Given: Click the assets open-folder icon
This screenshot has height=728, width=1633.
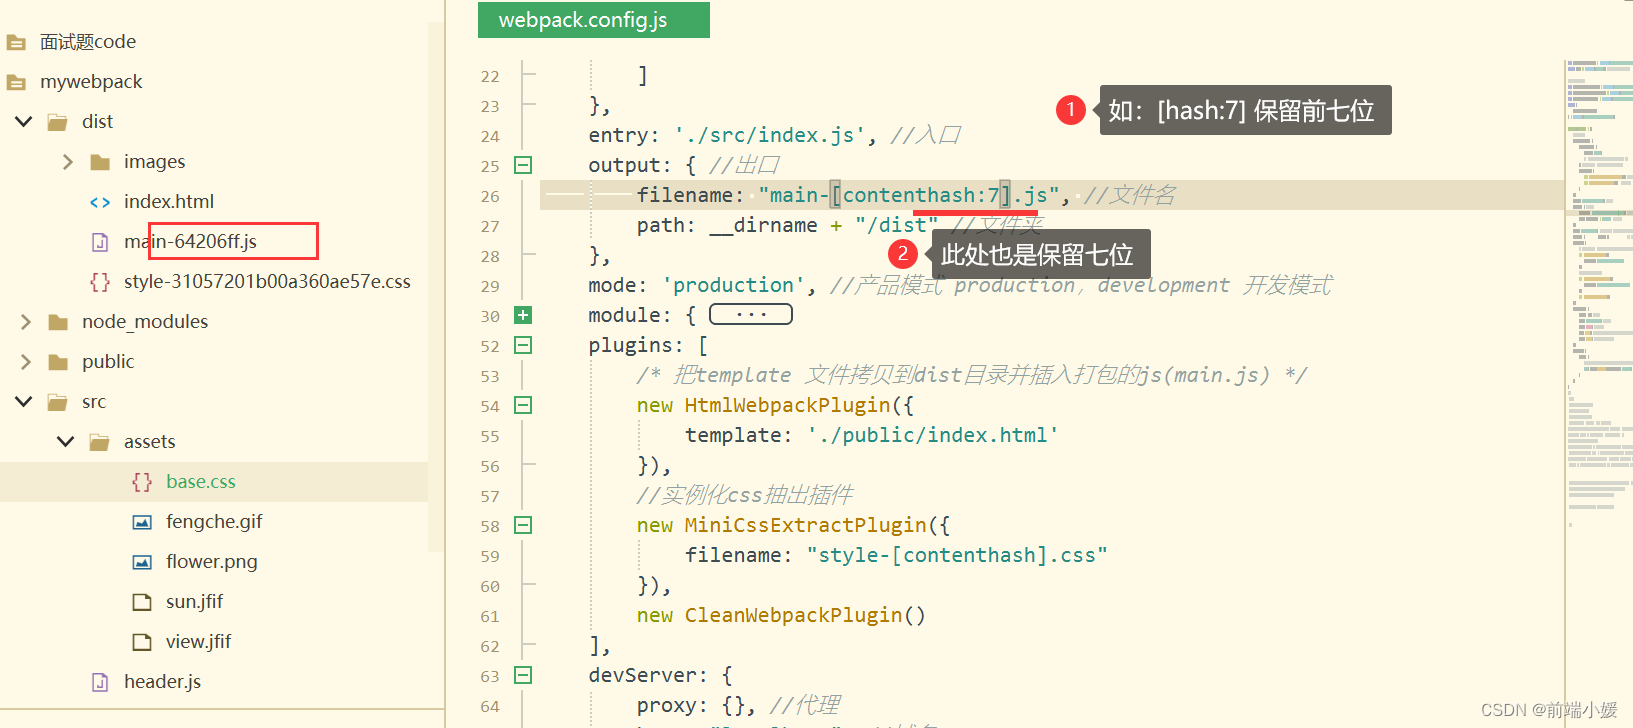Looking at the screenshot, I should (x=100, y=442).
